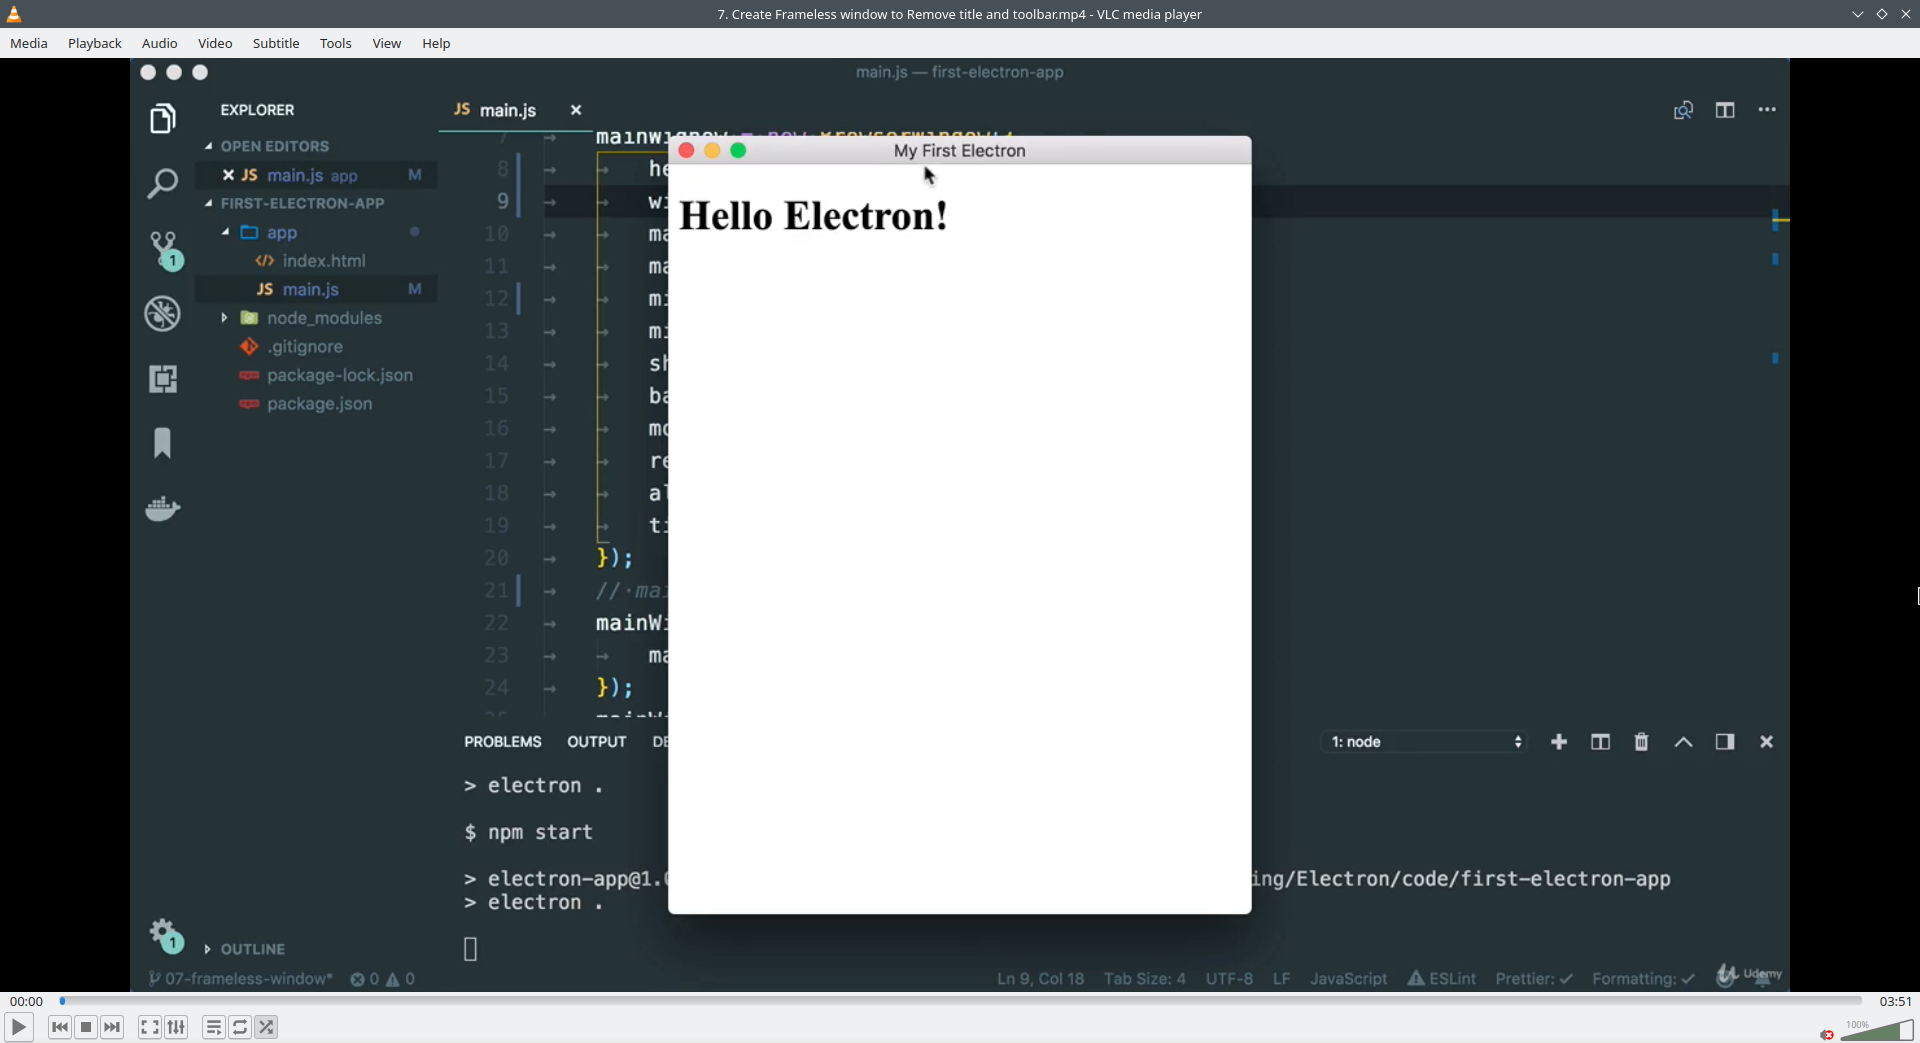Play the video in VLC
This screenshot has height=1043, width=1920.
point(19,1027)
